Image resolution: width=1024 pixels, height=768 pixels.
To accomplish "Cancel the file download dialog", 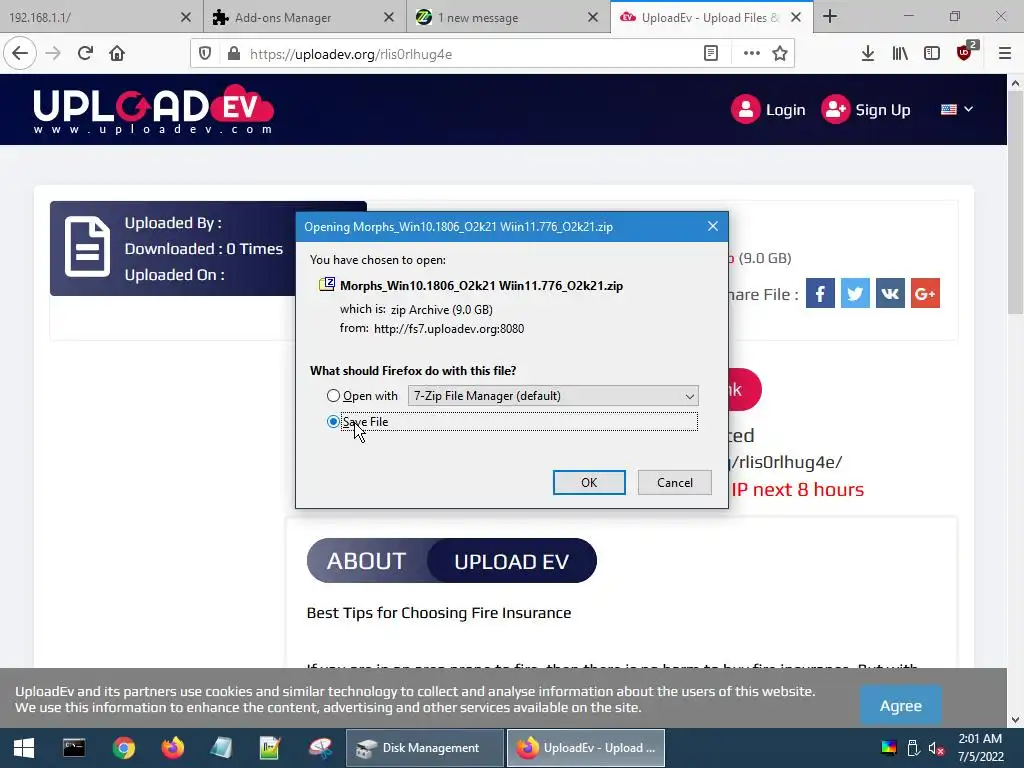I will point(675,483).
